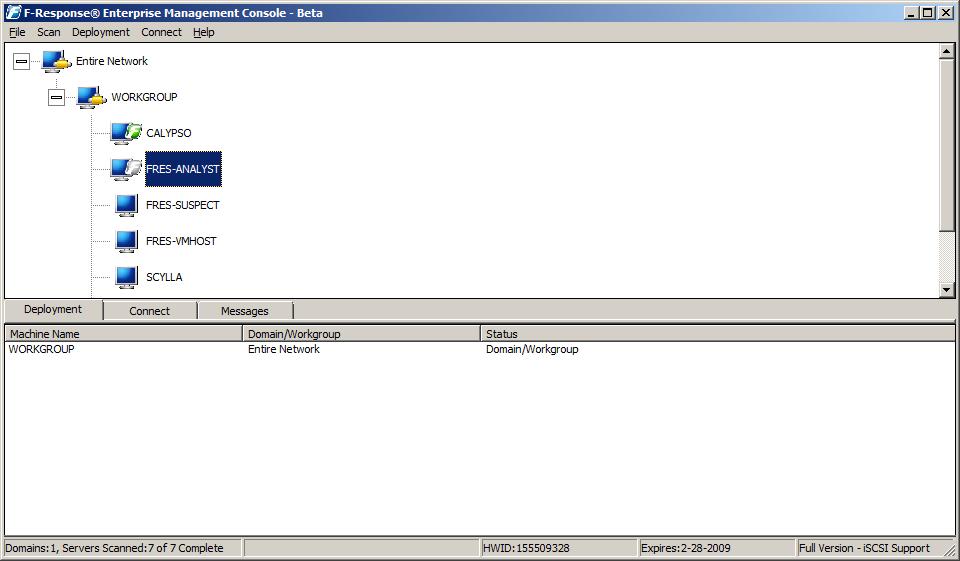Click the tree scrollbar down arrow

pyautogui.click(x=947, y=290)
